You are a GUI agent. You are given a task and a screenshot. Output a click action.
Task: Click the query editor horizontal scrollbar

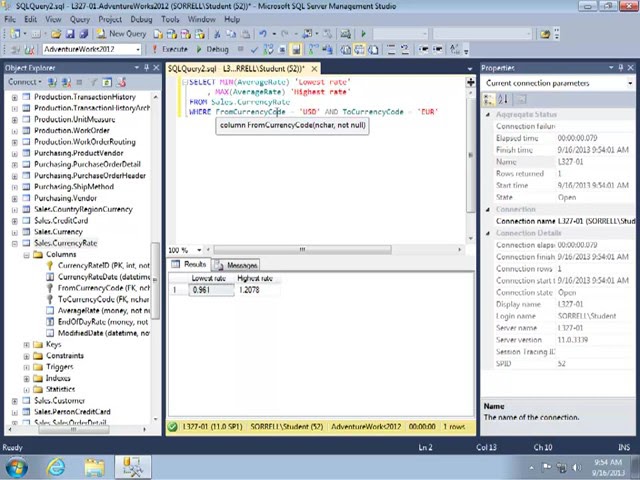pyautogui.click(x=302, y=249)
